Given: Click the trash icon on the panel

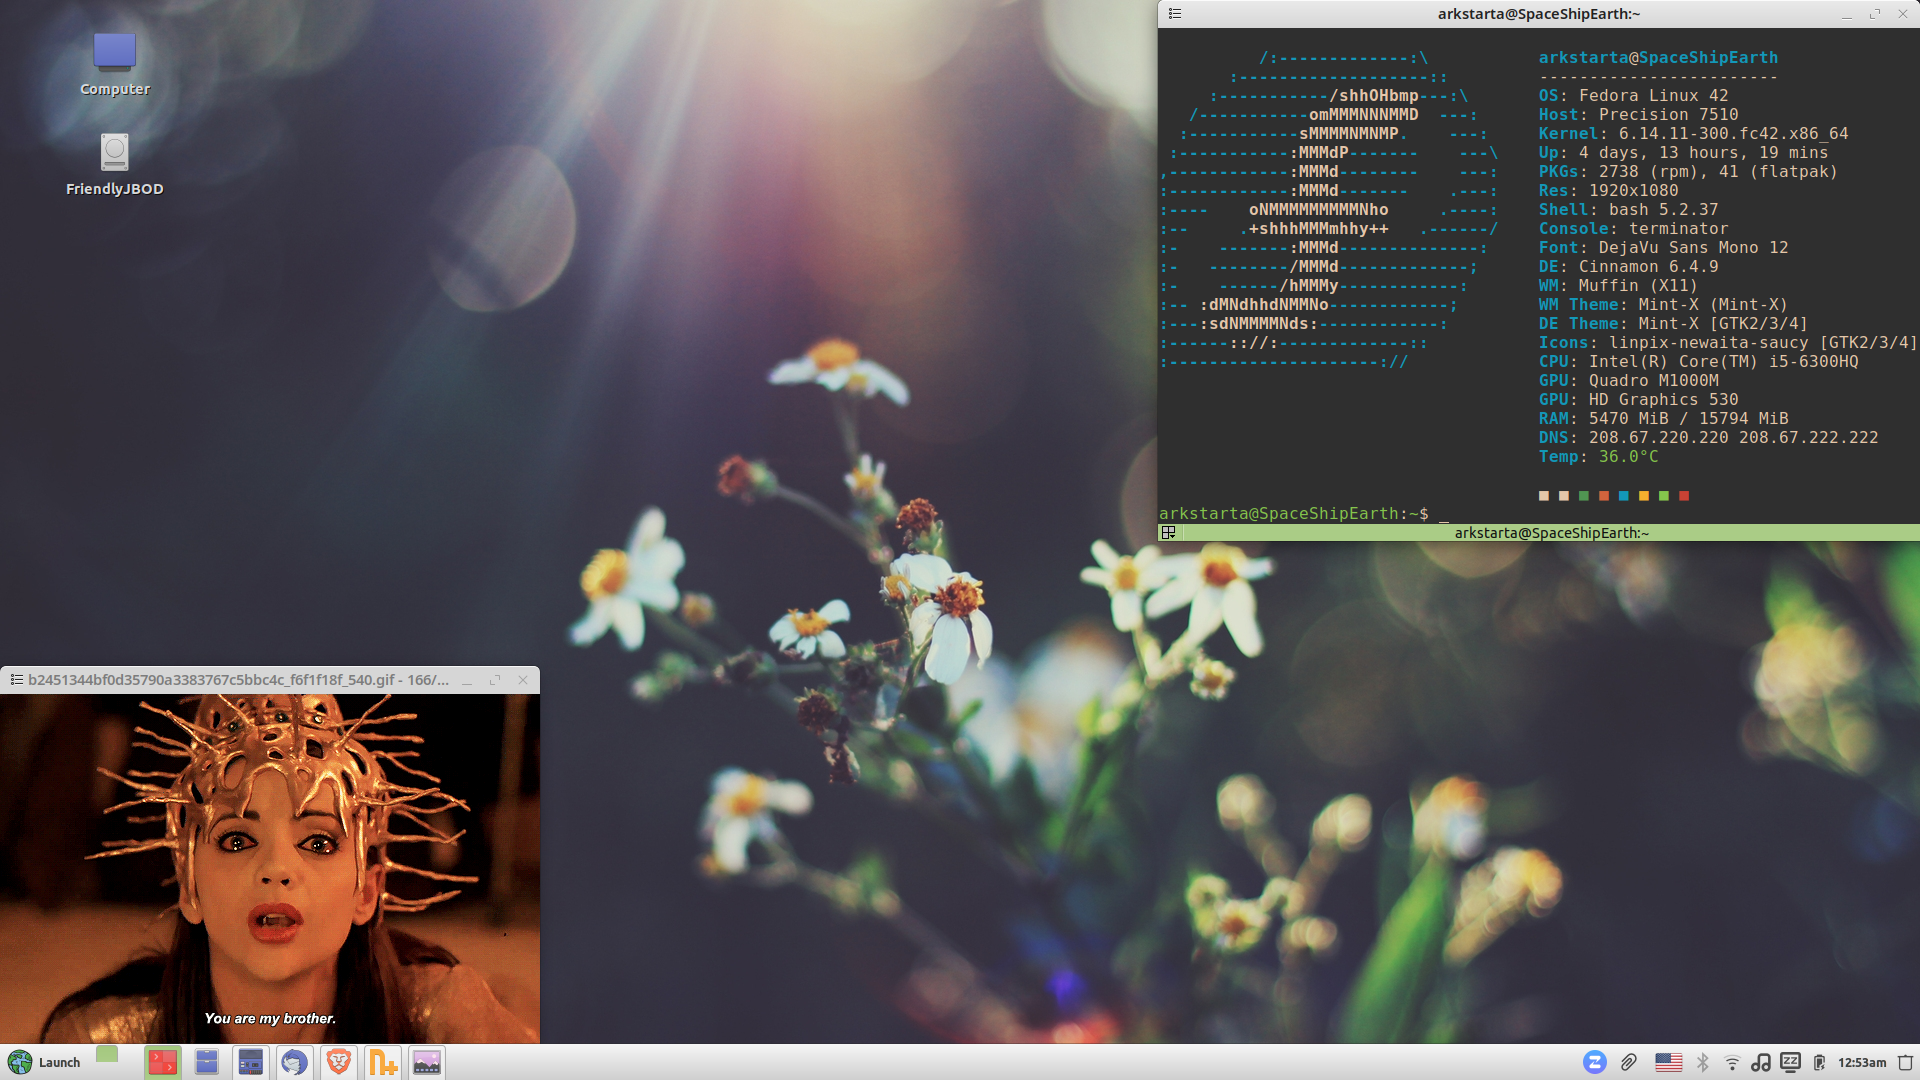Looking at the screenshot, I should tap(1905, 1062).
